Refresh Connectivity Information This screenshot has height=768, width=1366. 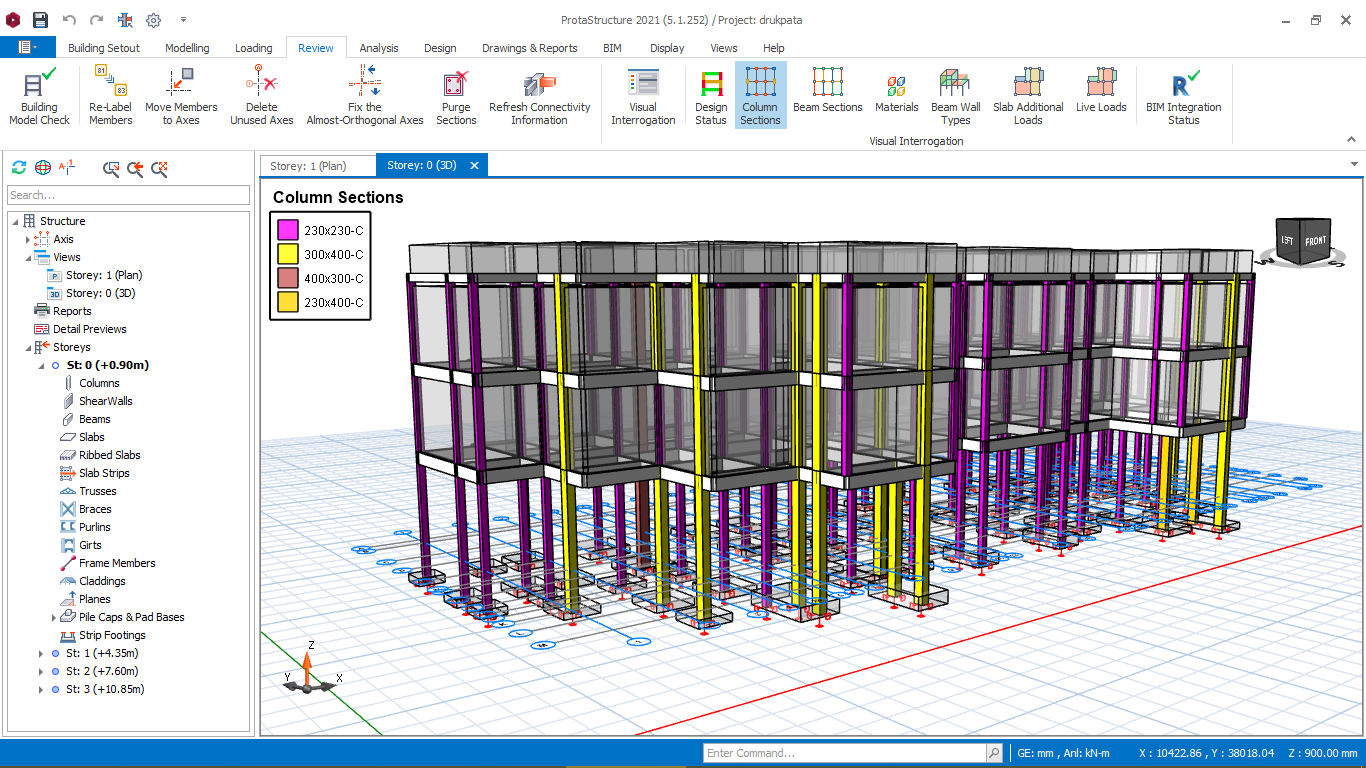(540, 97)
